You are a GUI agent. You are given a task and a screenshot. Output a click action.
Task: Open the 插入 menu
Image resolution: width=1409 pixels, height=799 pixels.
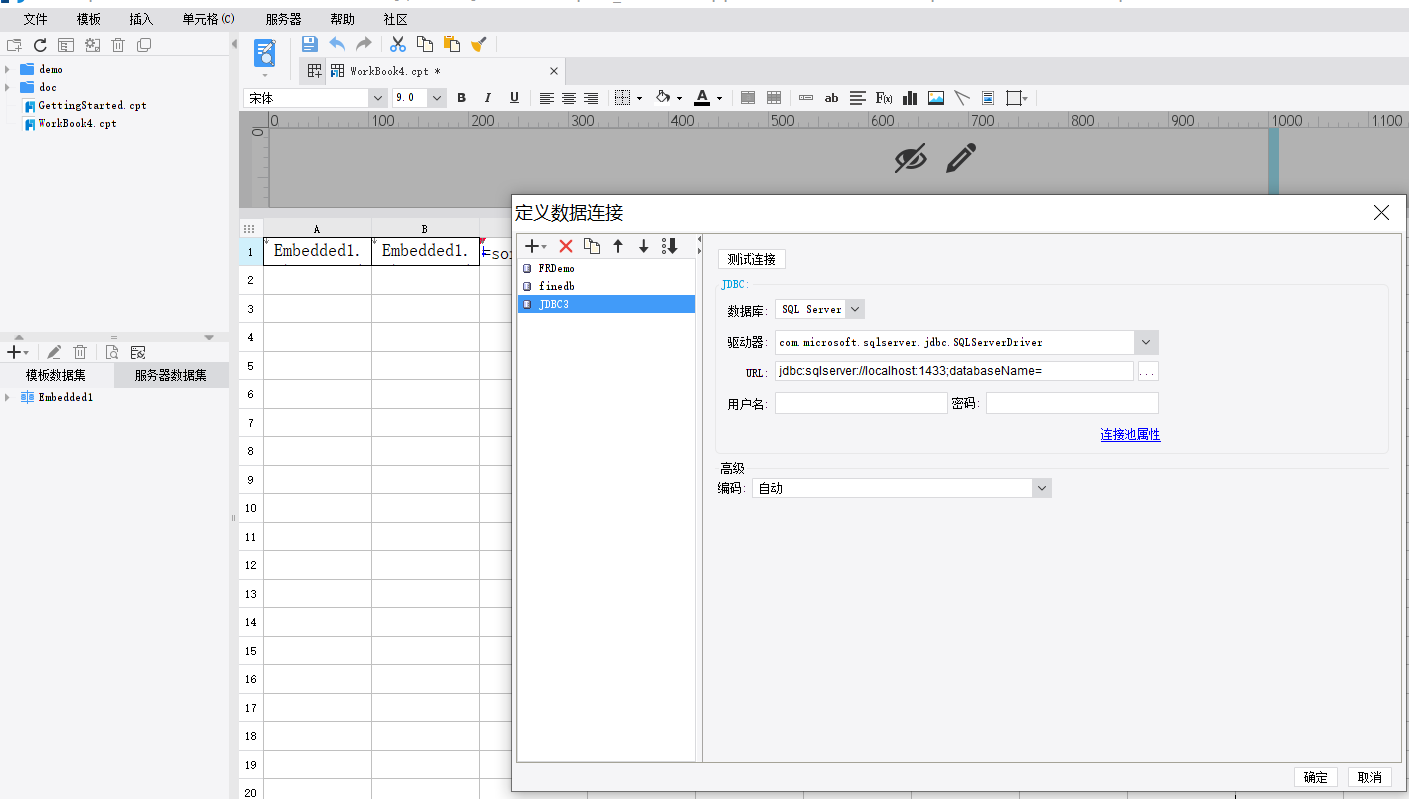(141, 19)
